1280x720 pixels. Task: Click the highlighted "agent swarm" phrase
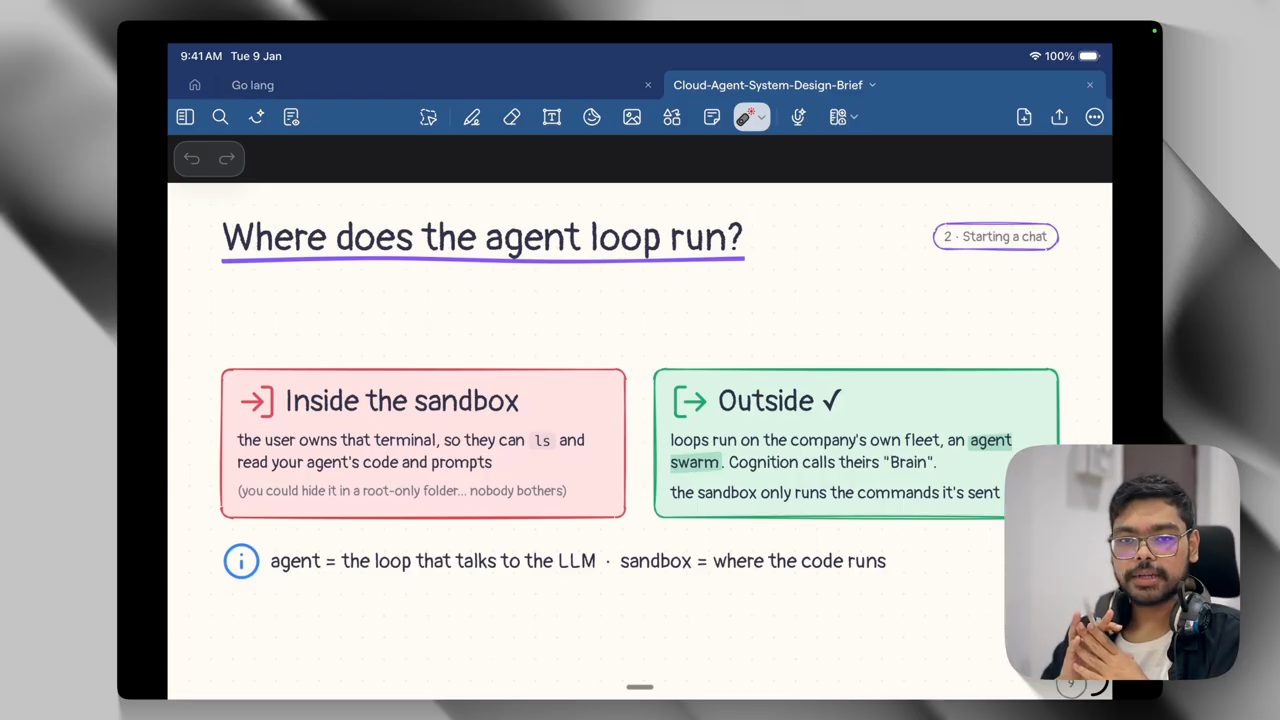pos(841,451)
